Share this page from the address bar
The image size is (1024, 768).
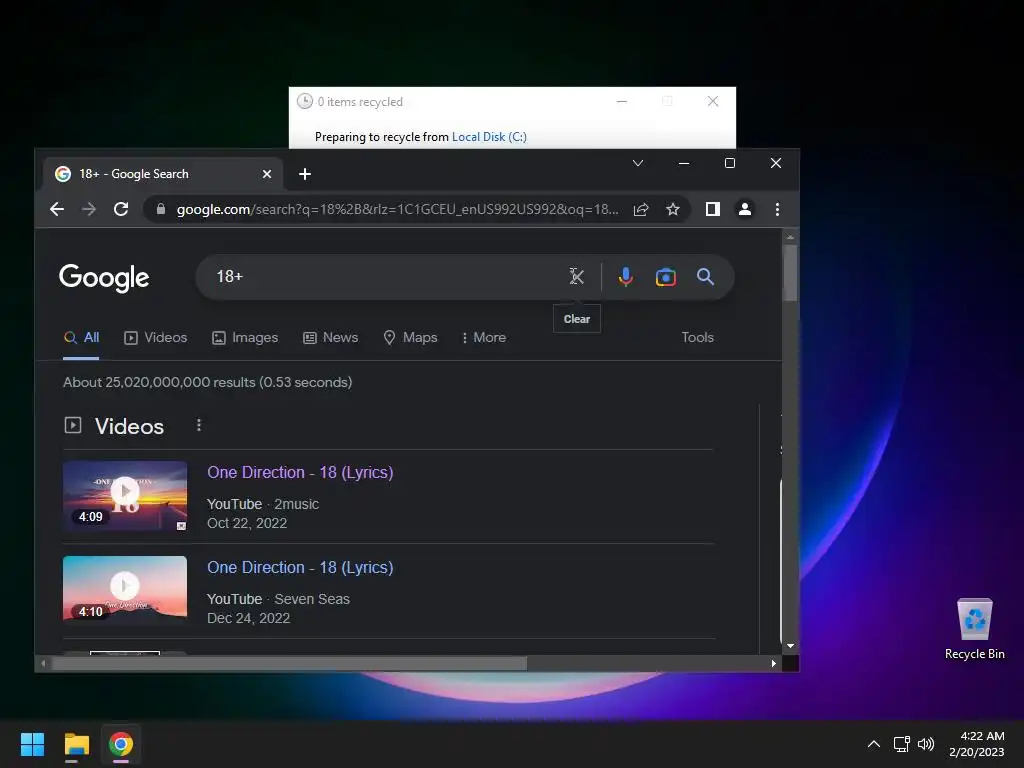pos(641,209)
